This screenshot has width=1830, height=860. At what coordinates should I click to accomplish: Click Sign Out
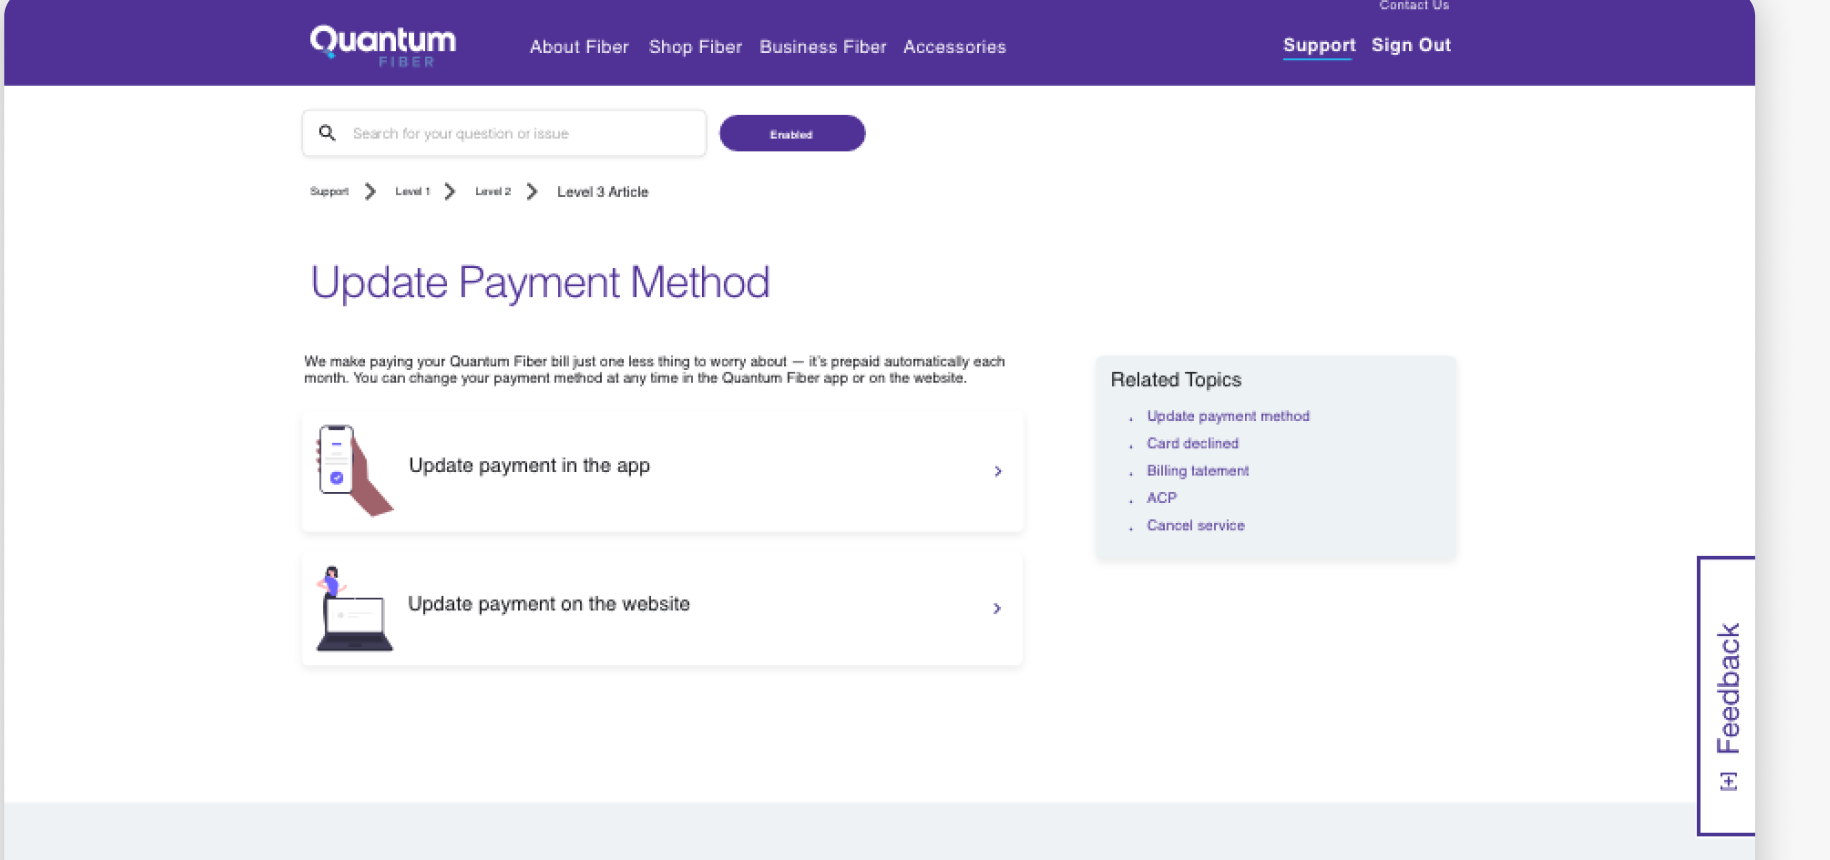(1411, 45)
